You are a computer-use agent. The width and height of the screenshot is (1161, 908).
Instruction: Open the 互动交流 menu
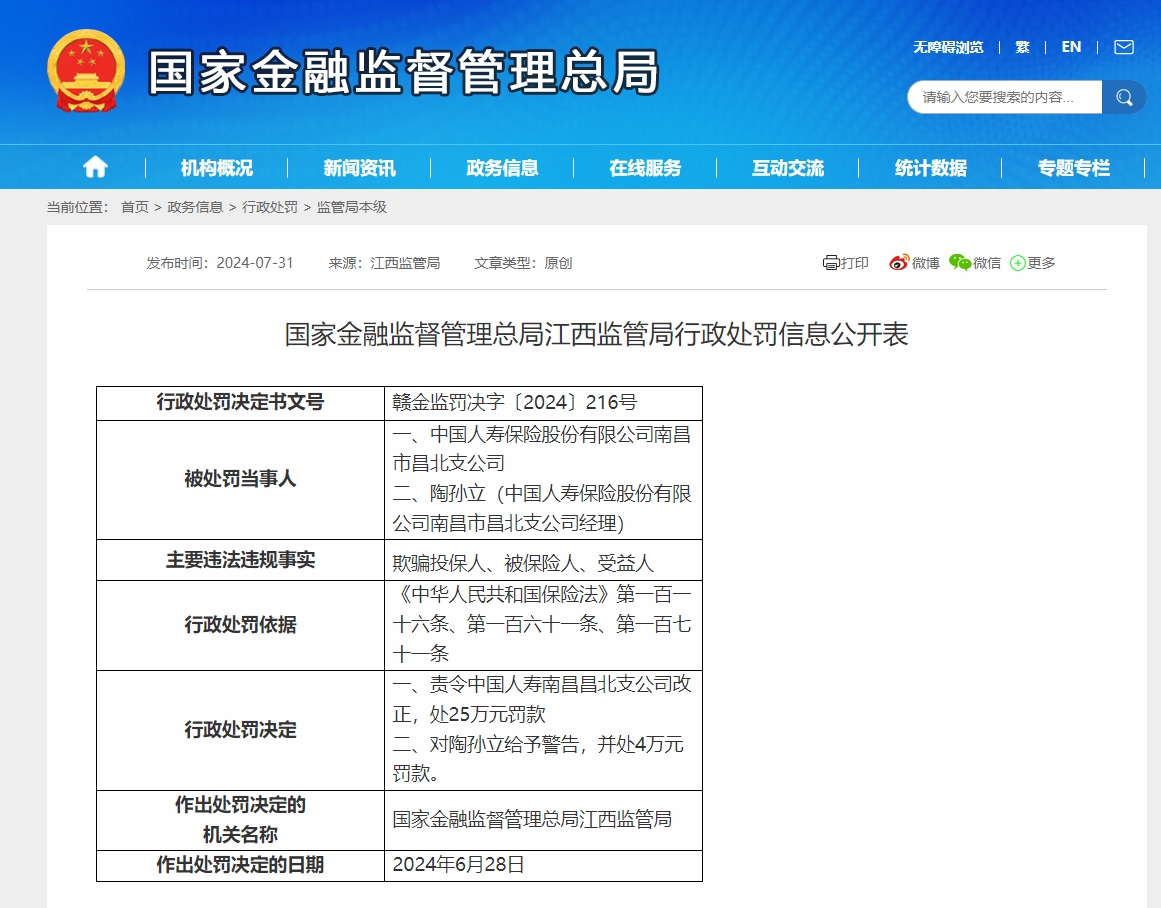tap(788, 168)
